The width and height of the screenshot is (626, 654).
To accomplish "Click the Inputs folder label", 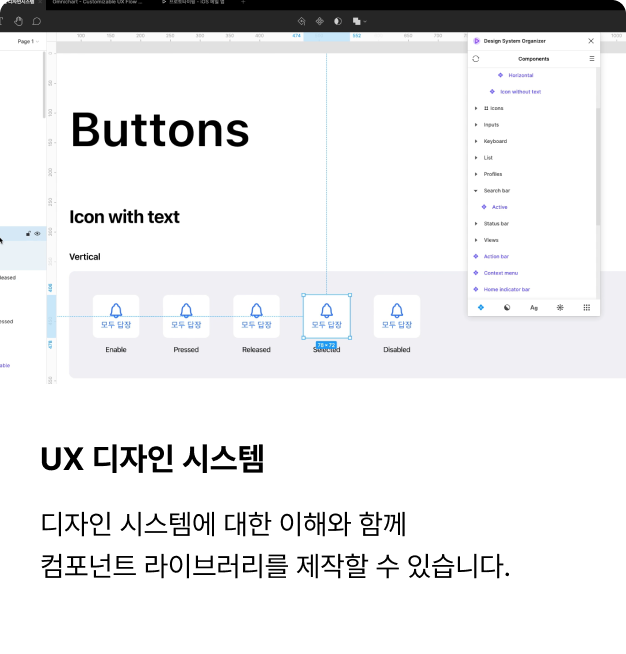I will pyautogui.click(x=491, y=125).
